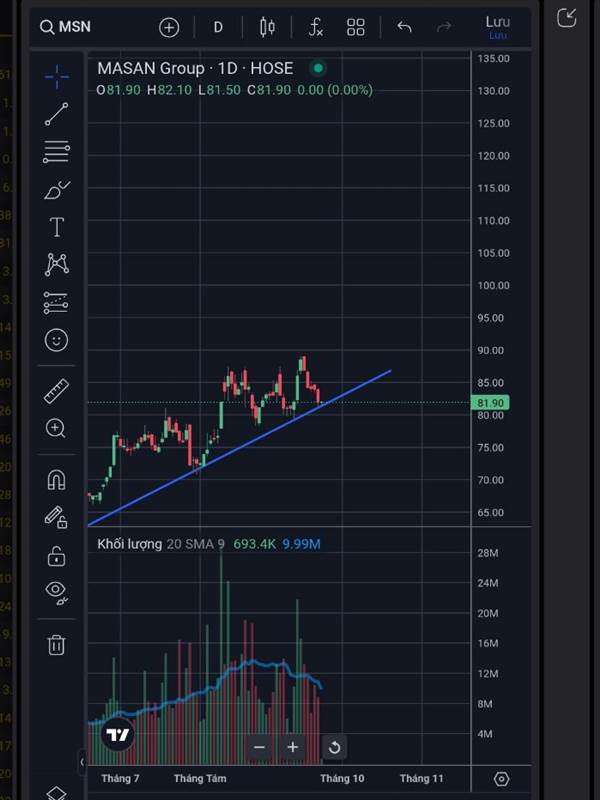Remove drawings with the trash icon
Viewport: 600px width, 800px height.
[56, 644]
